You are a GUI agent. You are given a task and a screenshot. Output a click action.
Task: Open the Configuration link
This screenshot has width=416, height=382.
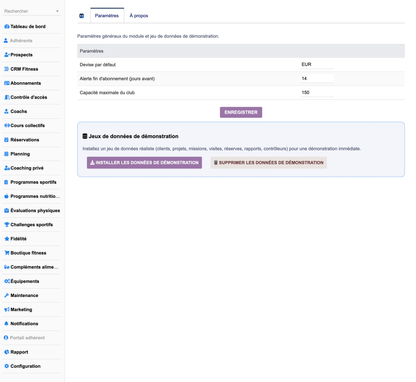(25, 366)
